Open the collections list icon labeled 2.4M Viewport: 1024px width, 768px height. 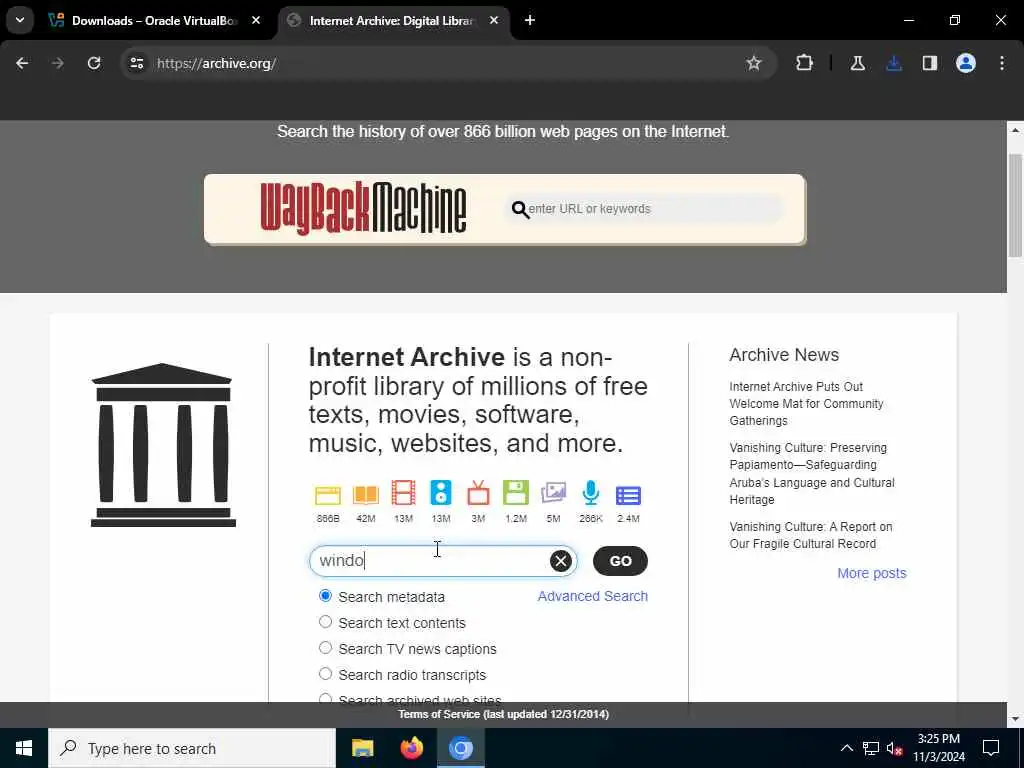point(628,496)
